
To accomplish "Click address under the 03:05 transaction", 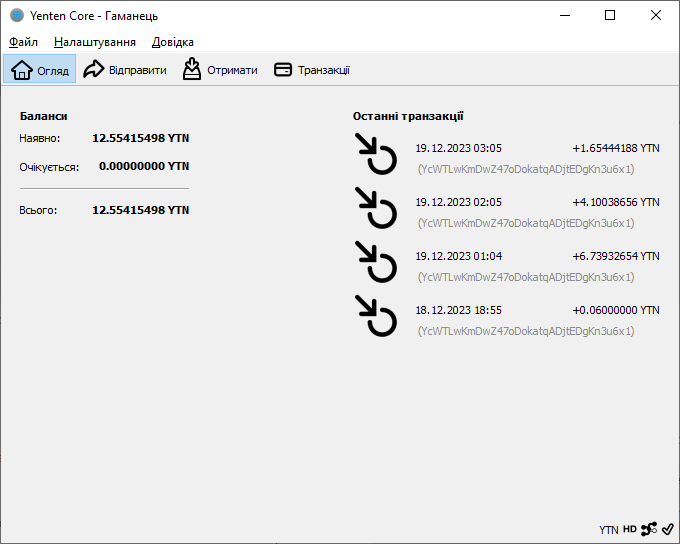I will tap(526, 169).
